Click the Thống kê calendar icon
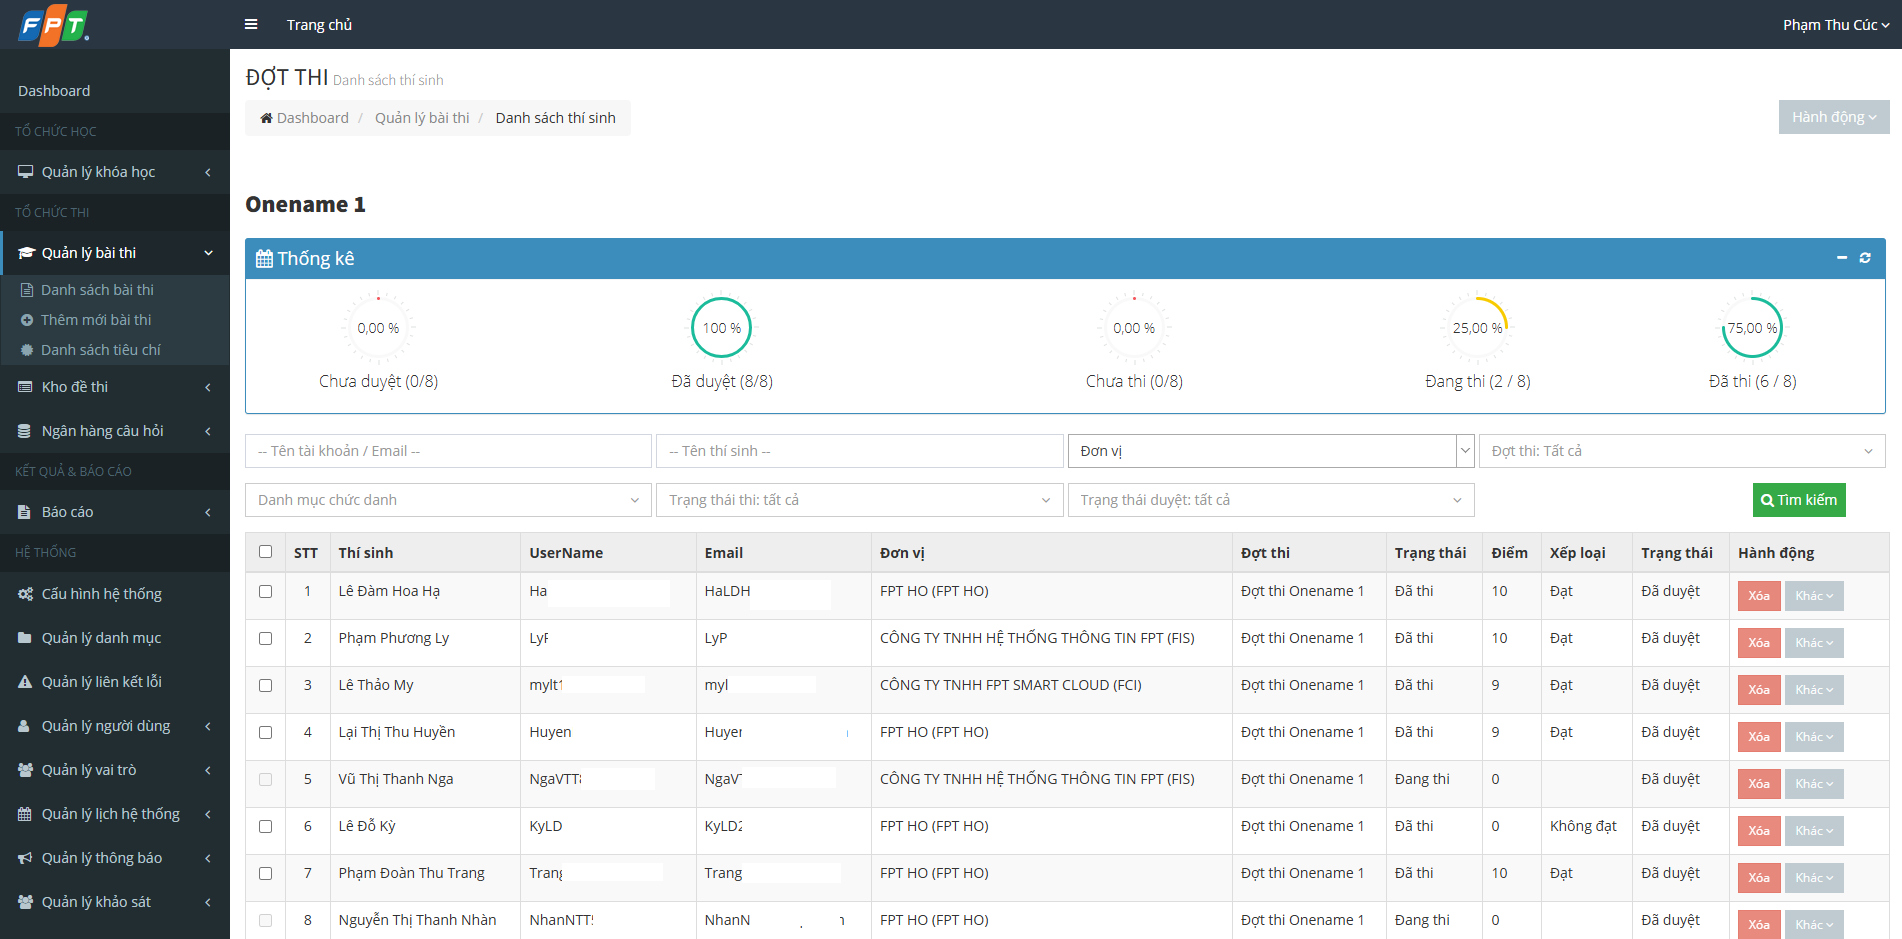This screenshot has height=939, width=1902. tap(264, 259)
